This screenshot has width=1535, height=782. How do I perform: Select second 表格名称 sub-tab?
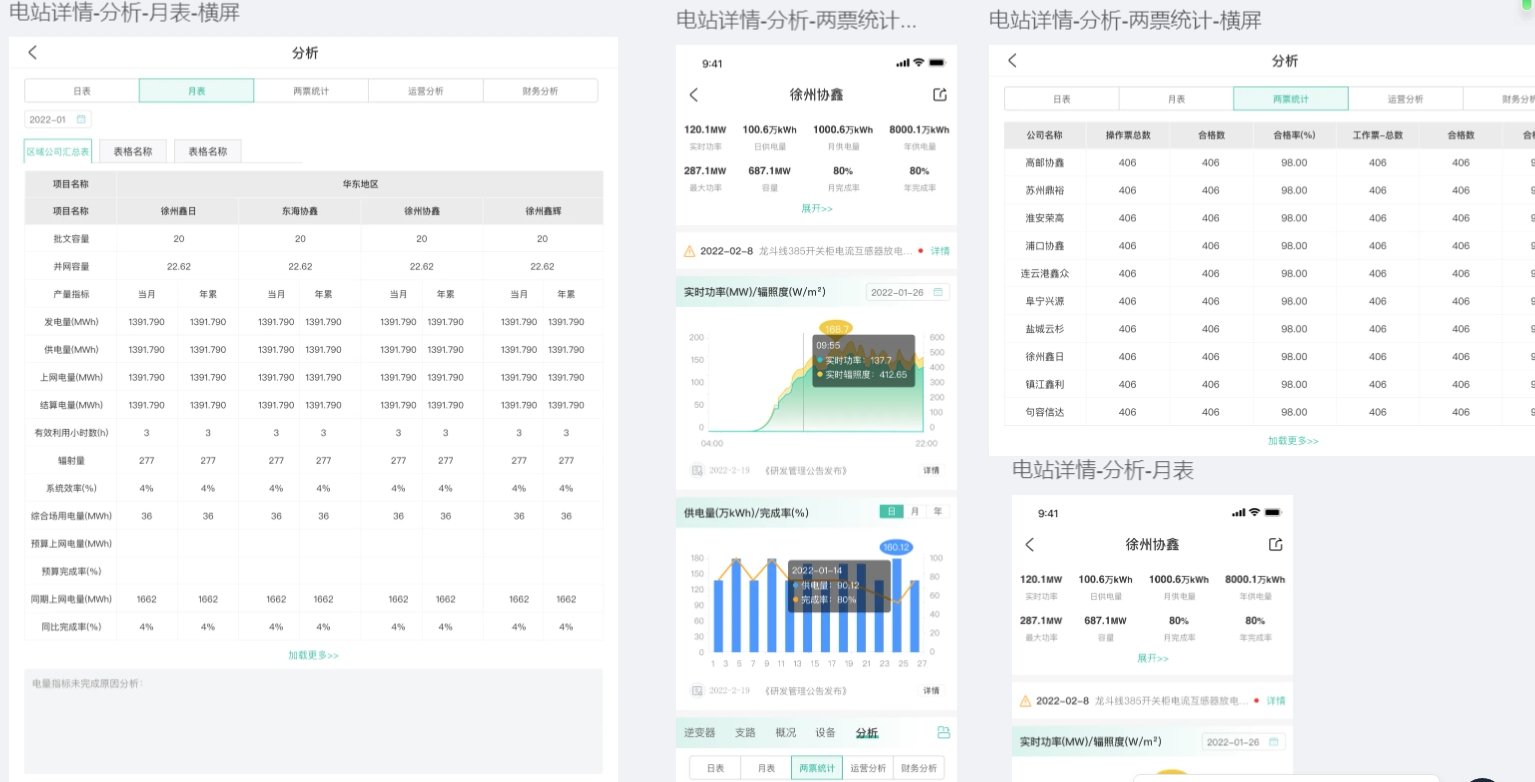coord(208,152)
